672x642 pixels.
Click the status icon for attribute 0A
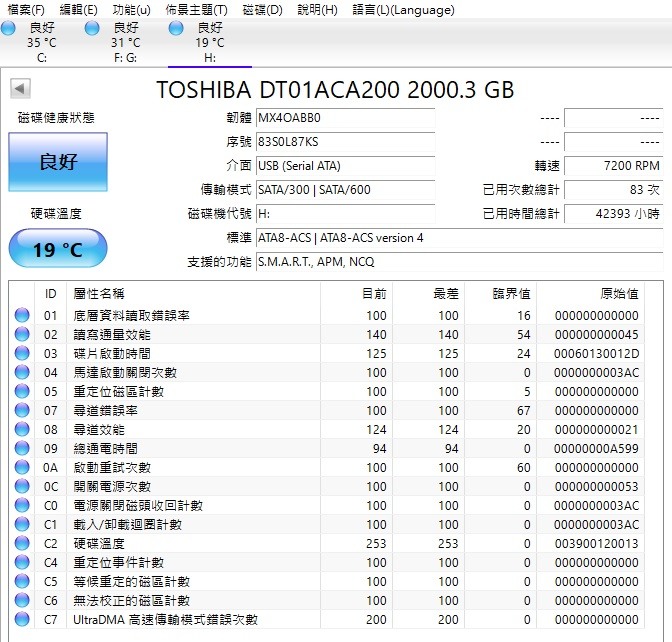click(x=22, y=467)
